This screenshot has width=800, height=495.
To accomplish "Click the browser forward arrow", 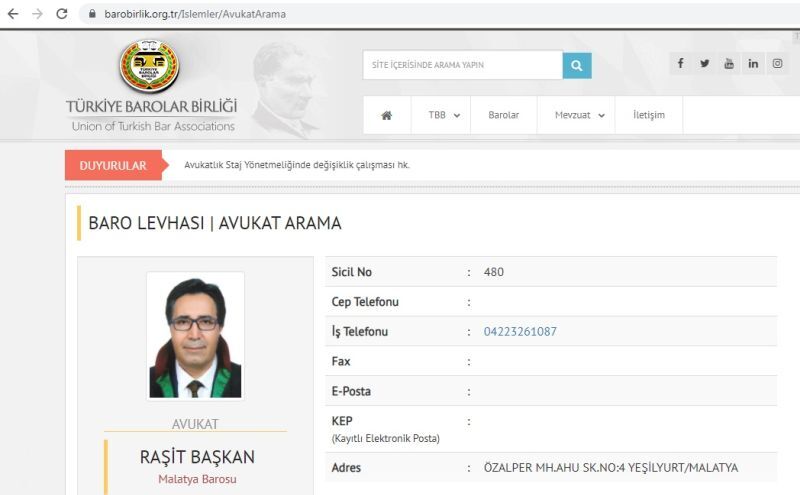I will [37, 14].
